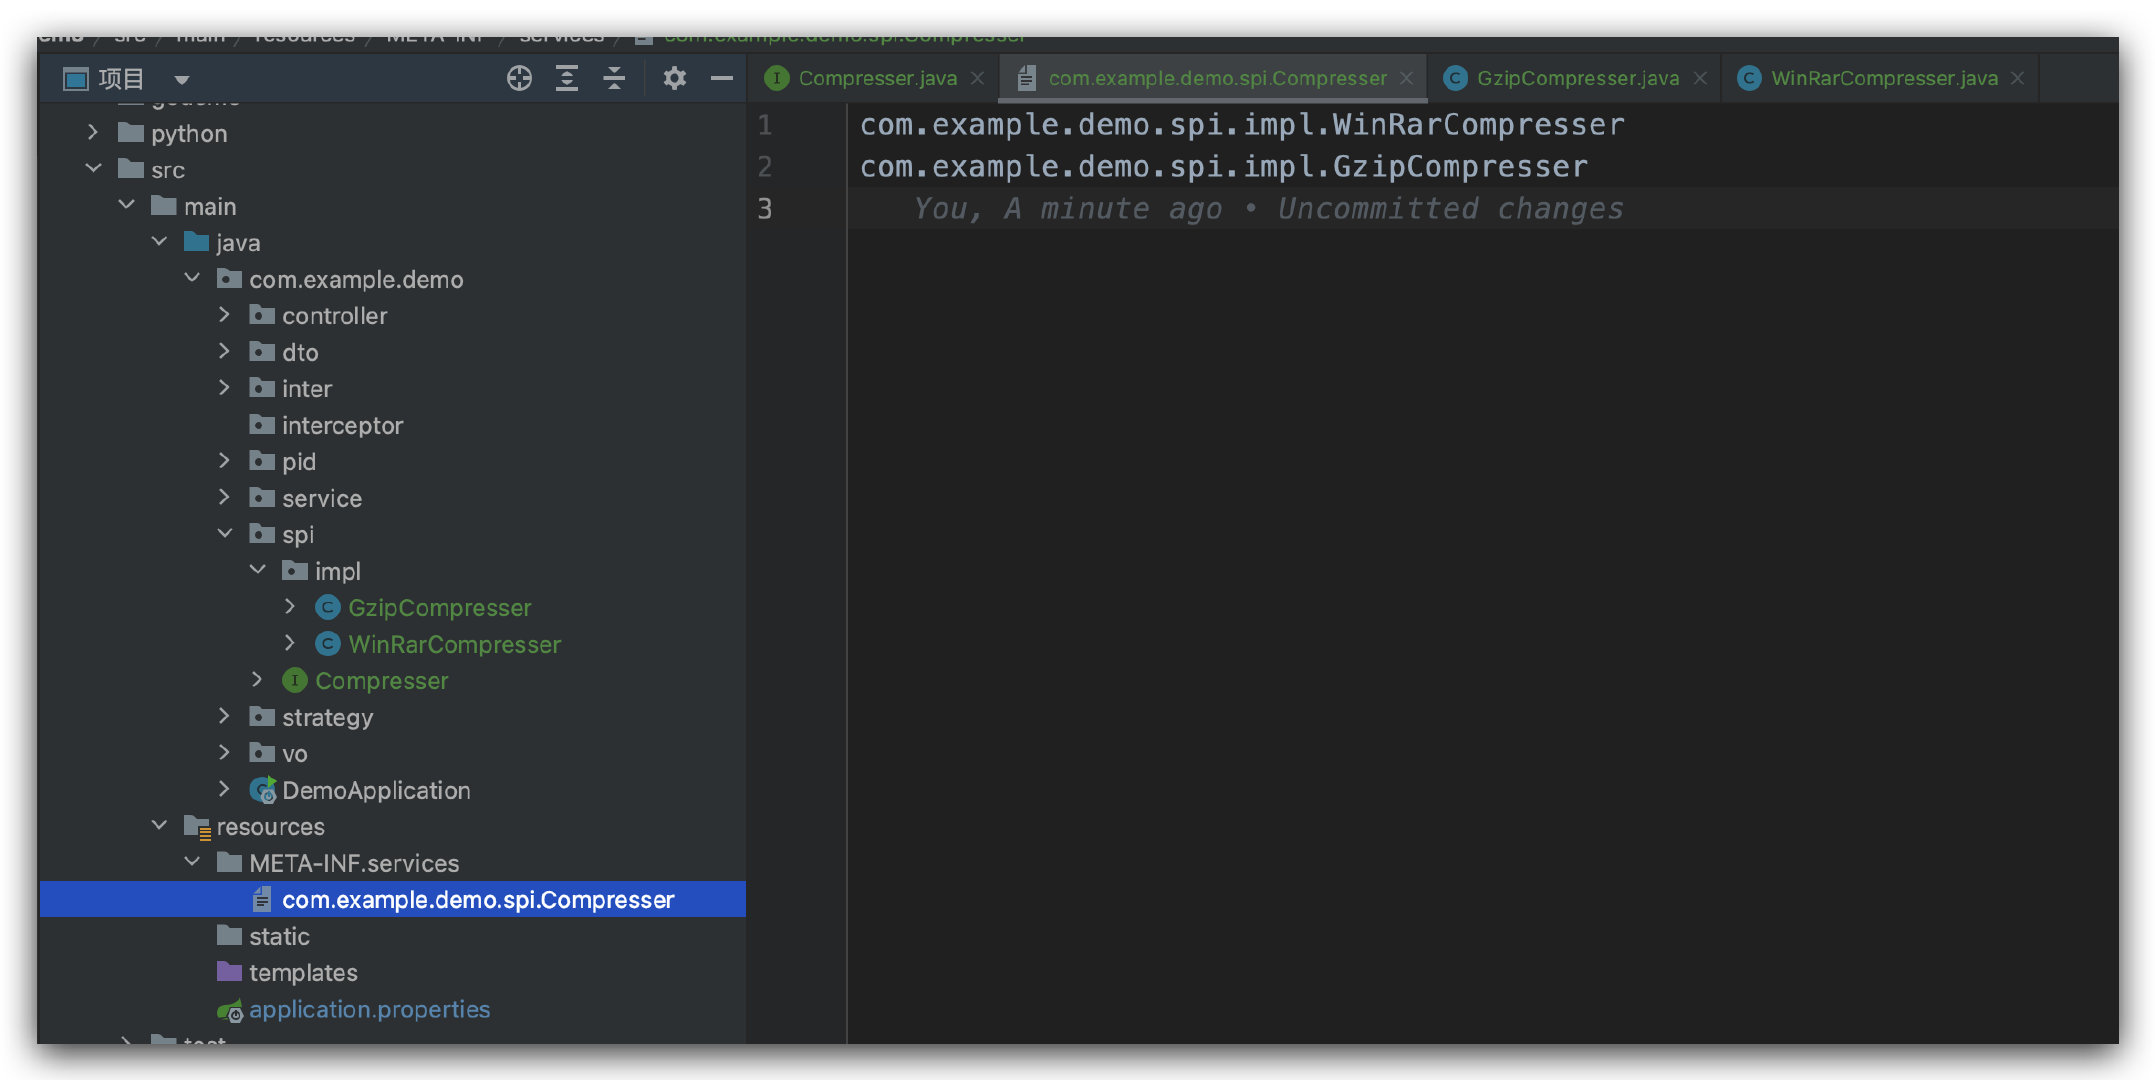The height and width of the screenshot is (1080, 2155).
Task: Close the com.example.demo.spi.Compresser tab
Action: pos(1407,78)
